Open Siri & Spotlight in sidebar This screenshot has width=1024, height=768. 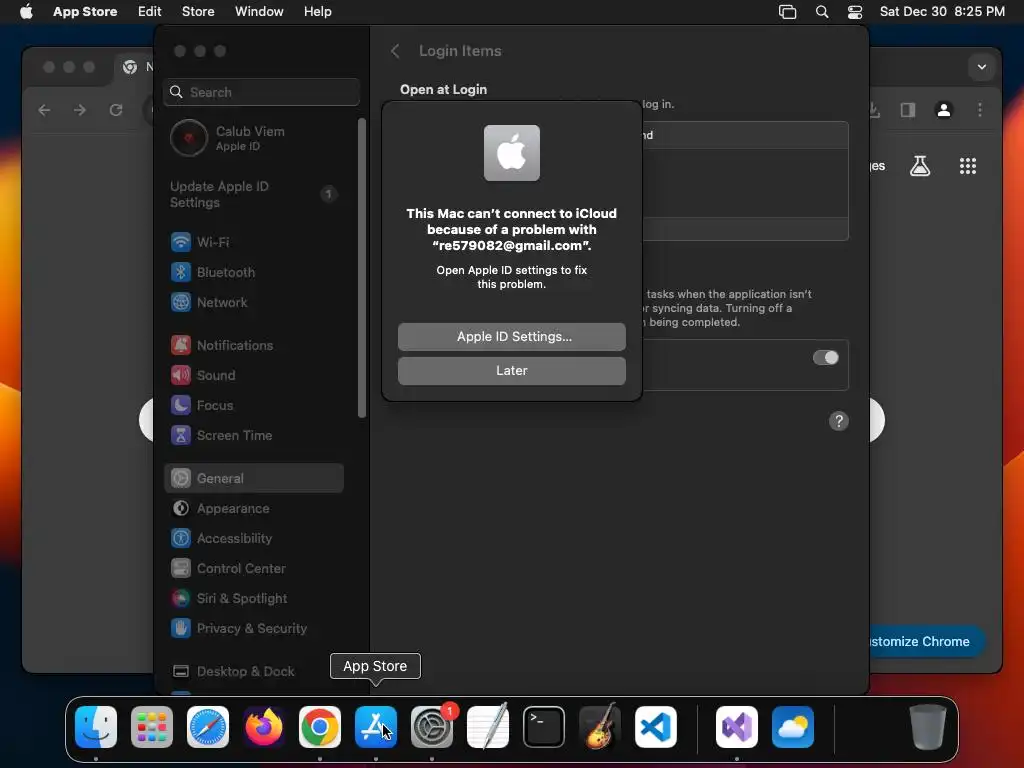point(254,599)
